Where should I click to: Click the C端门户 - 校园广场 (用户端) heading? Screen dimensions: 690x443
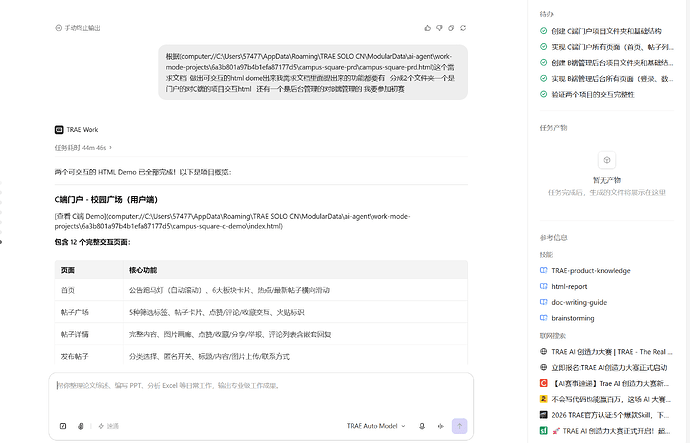106,199
